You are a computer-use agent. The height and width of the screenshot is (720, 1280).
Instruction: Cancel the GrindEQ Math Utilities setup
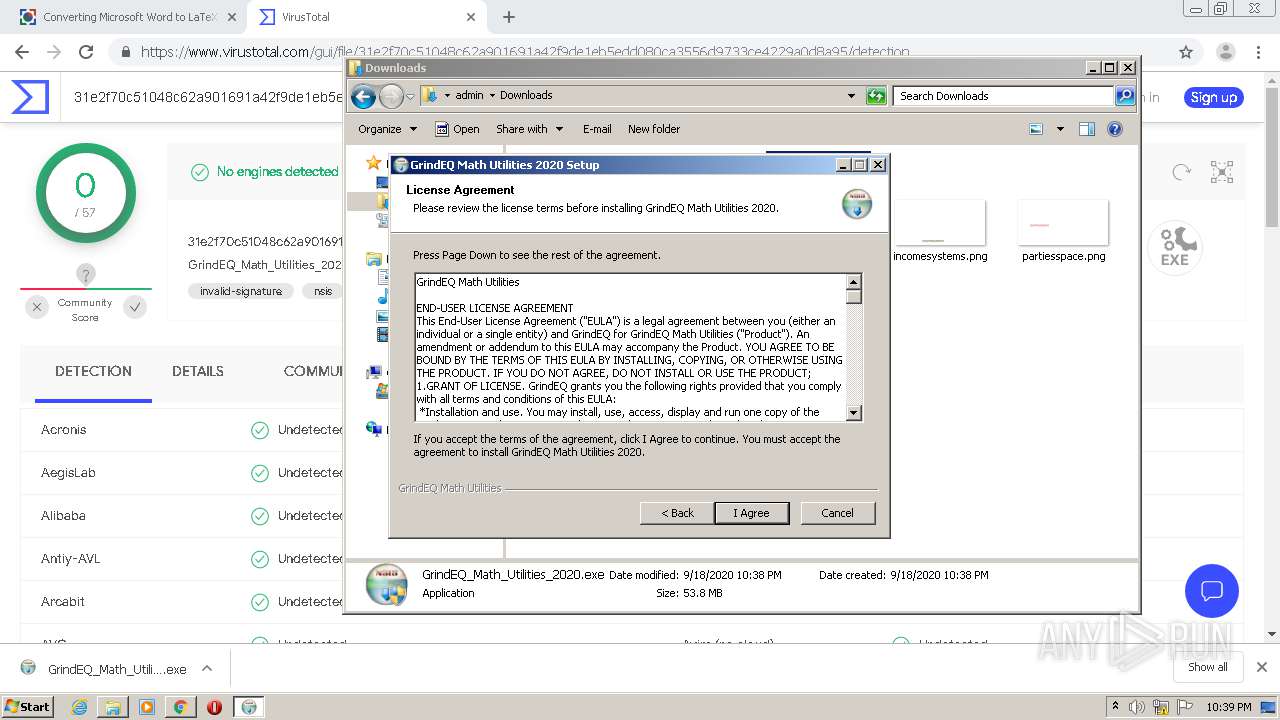coord(837,513)
